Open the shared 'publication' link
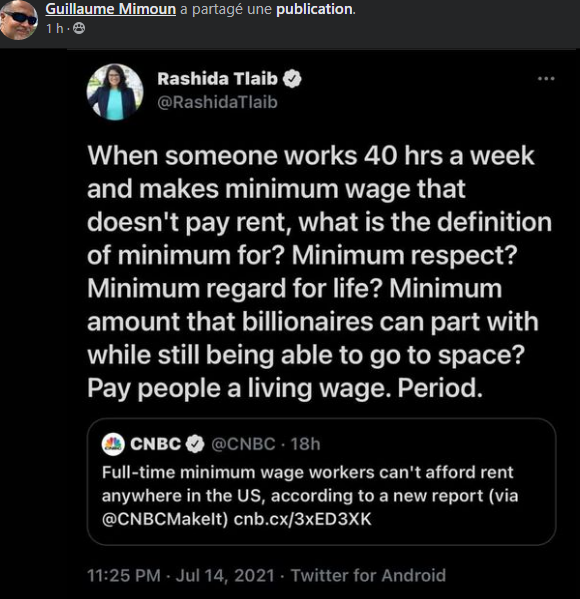The image size is (580, 599). [314, 9]
